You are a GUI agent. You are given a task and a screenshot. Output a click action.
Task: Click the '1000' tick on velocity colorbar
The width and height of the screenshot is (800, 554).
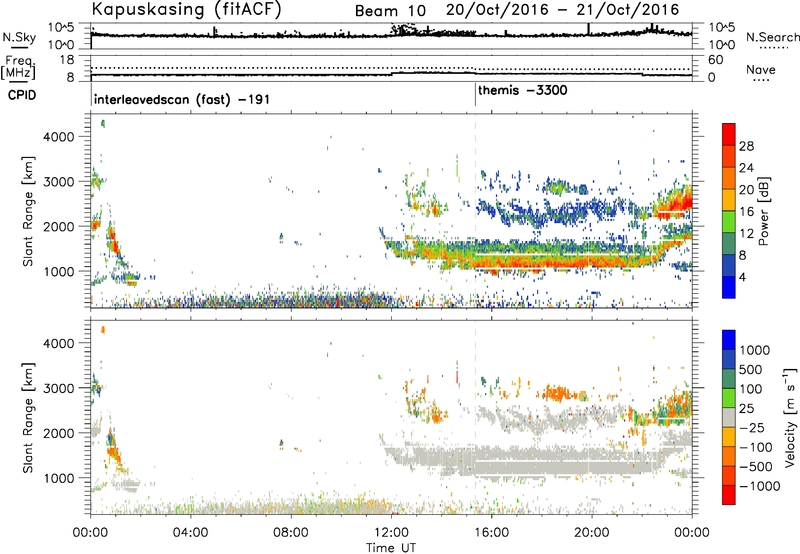coord(755,350)
